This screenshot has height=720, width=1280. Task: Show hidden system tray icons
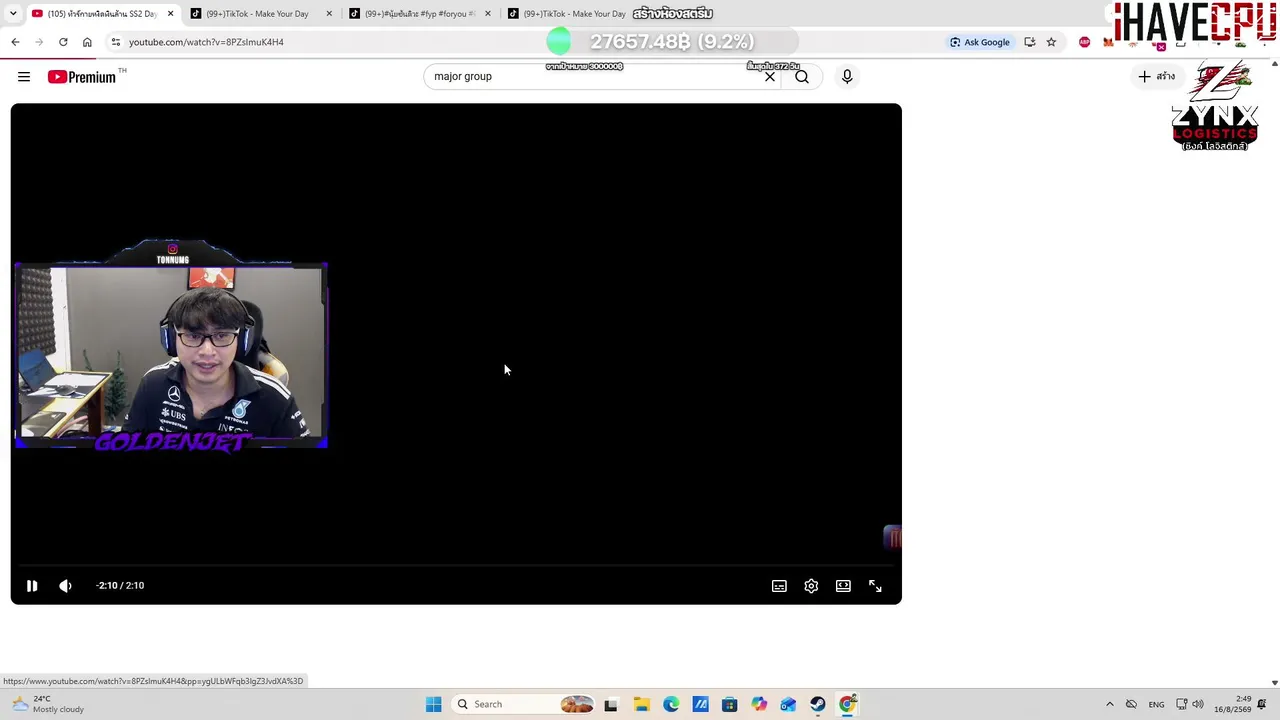[x=1109, y=704]
